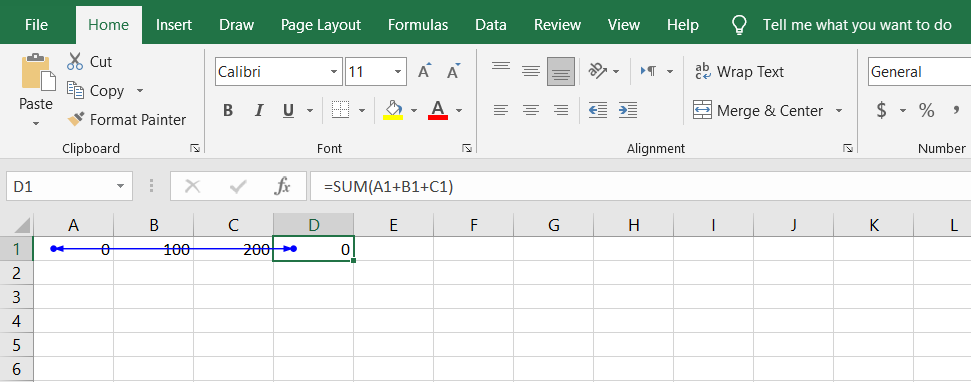Open fill color palette dropdown arrow
Viewport: 971px width, 382px height.
pos(414,111)
